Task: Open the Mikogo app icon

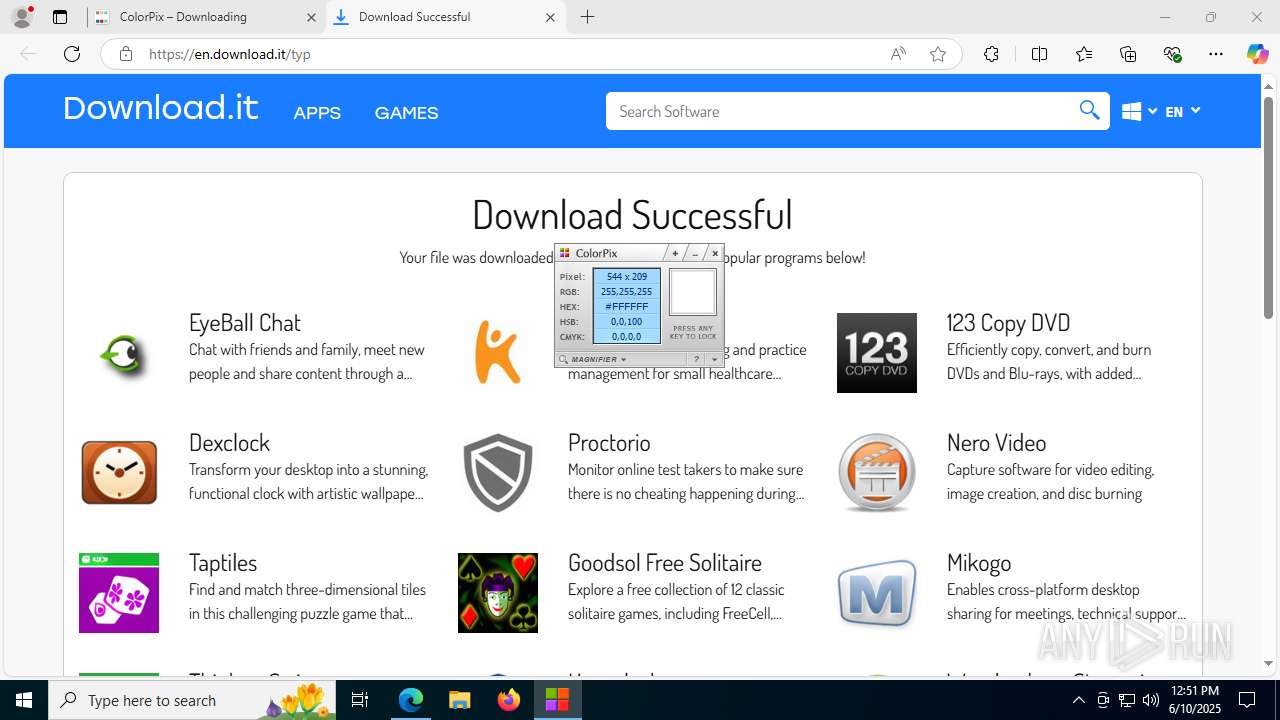Action: click(x=877, y=593)
